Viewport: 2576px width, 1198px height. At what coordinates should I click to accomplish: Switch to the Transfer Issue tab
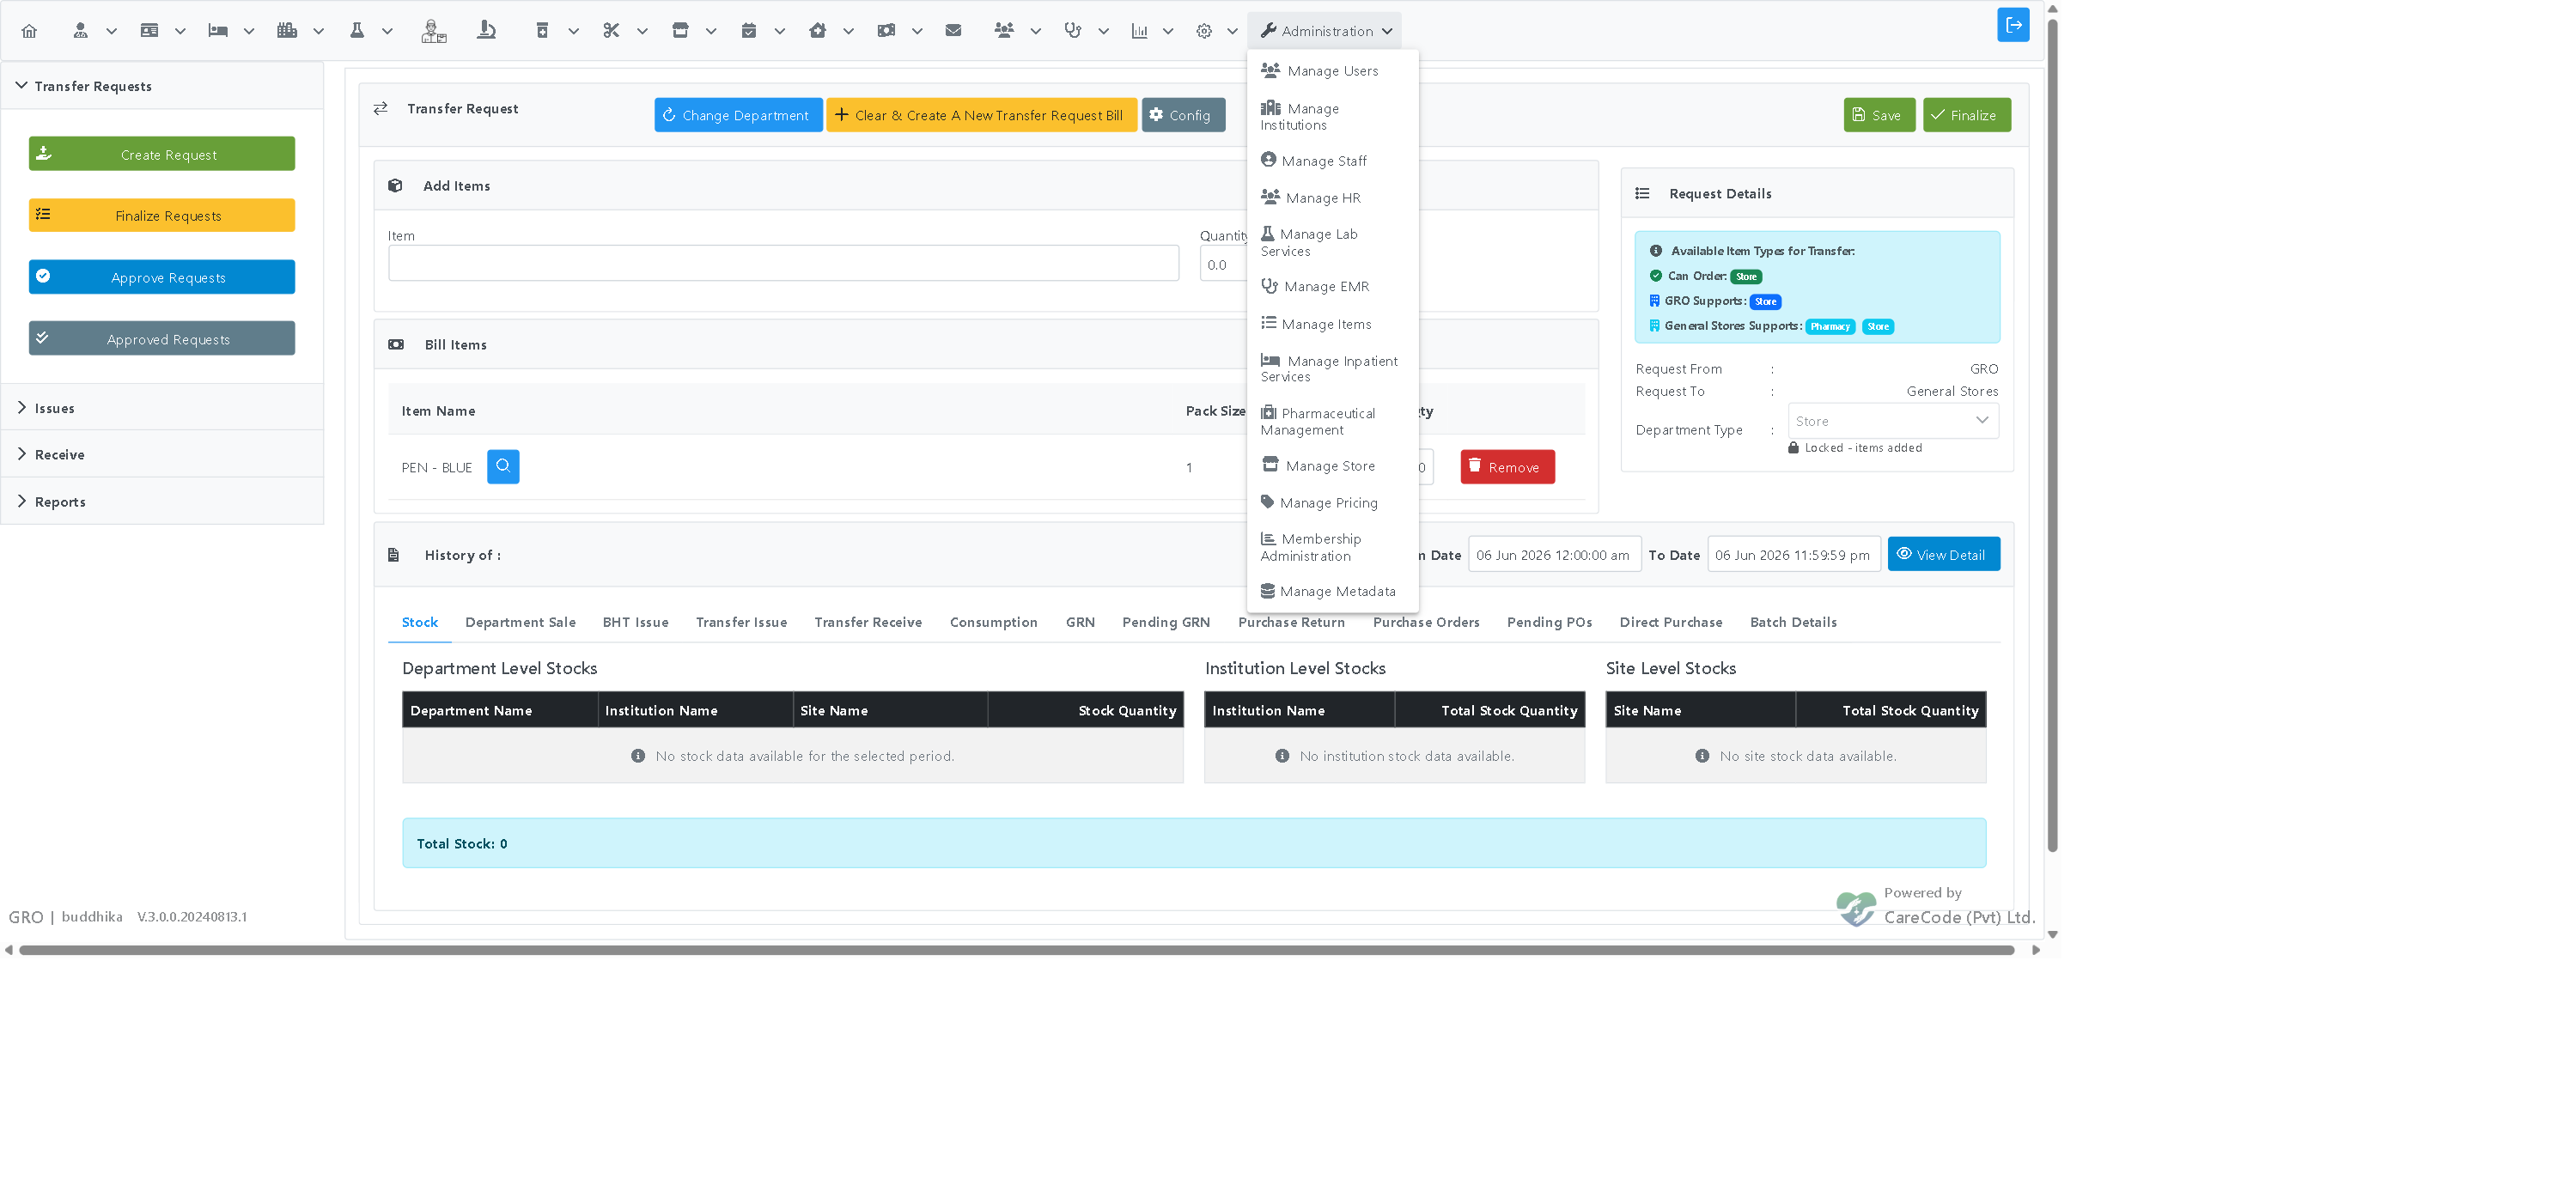point(741,622)
